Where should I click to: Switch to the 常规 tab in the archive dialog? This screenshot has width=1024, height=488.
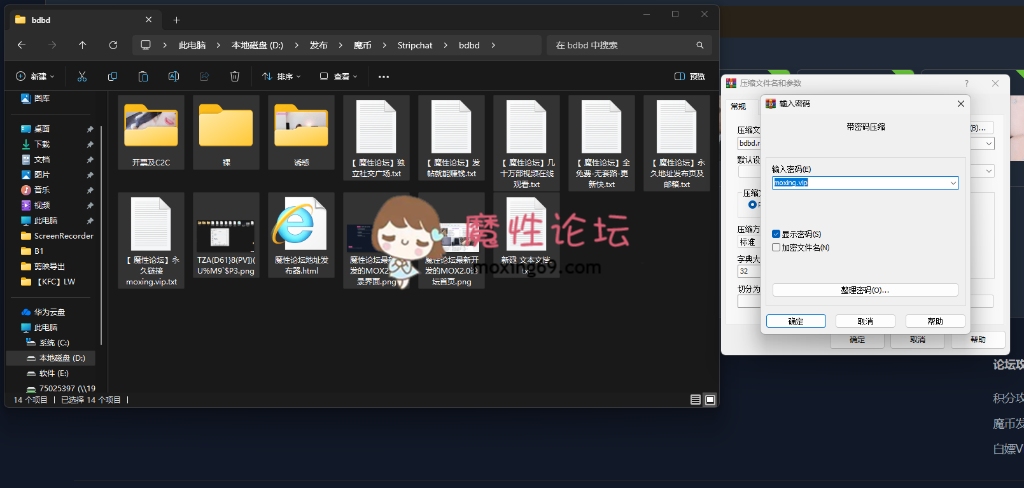(738, 106)
